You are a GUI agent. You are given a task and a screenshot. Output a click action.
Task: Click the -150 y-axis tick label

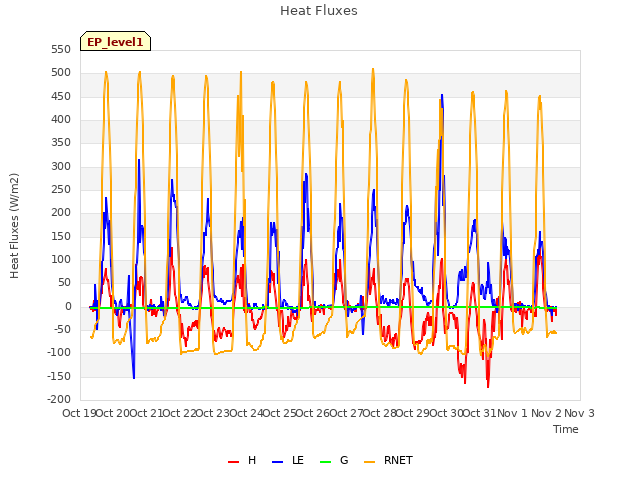[59, 376]
